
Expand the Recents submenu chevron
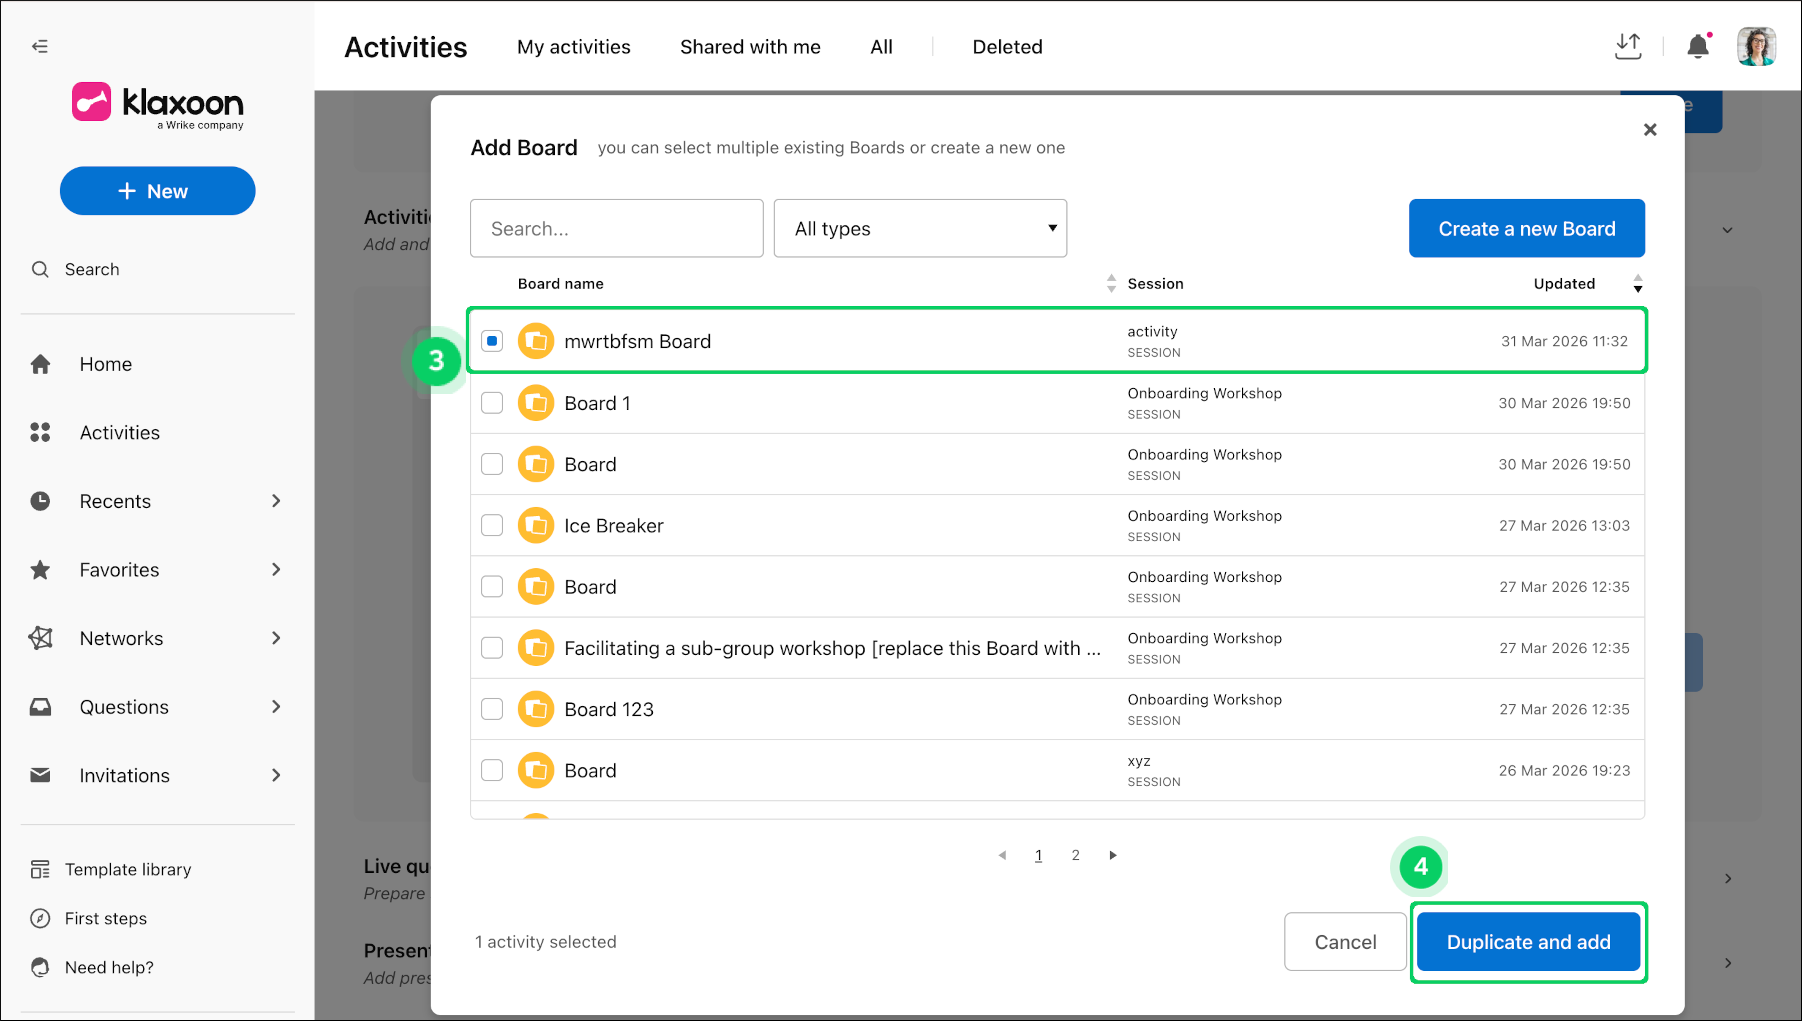(277, 501)
